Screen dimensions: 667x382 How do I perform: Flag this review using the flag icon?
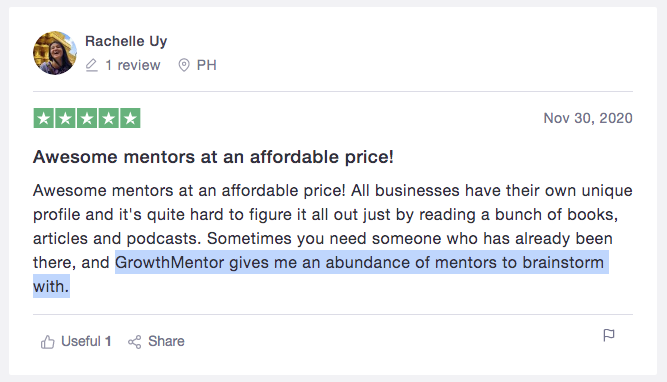click(609, 335)
